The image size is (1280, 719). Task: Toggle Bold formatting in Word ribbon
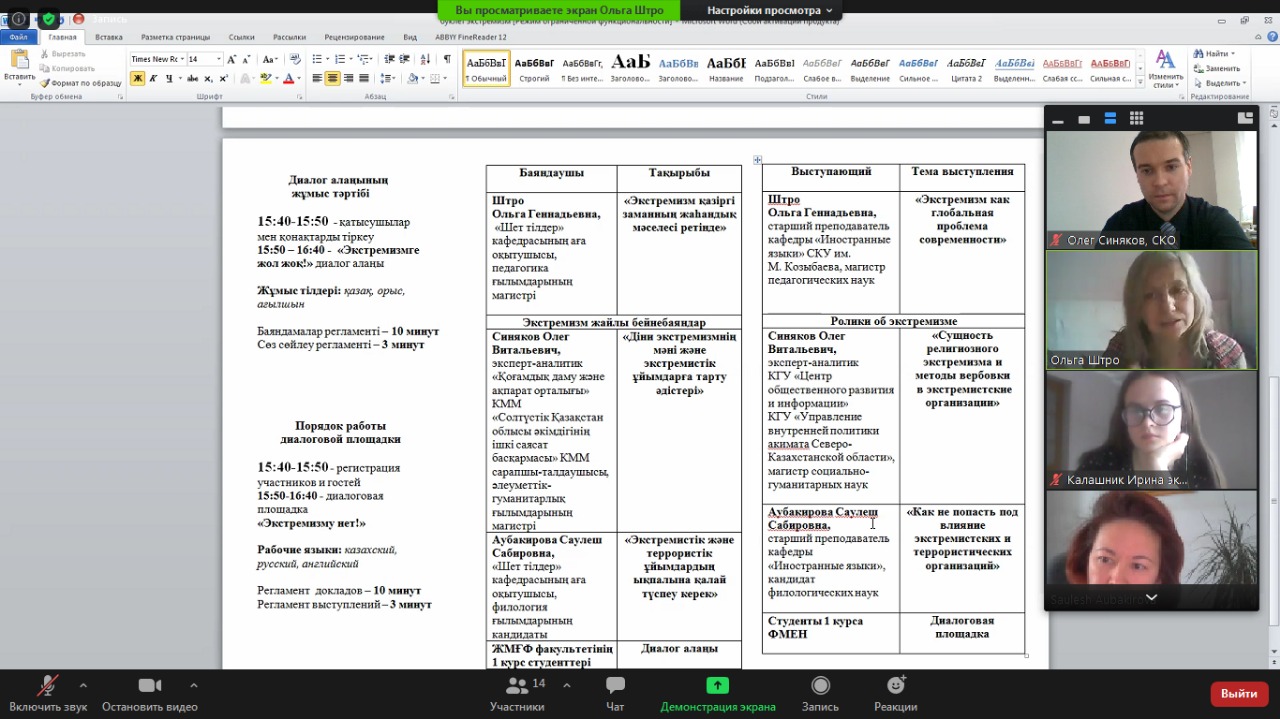pyautogui.click(x=138, y=78)
